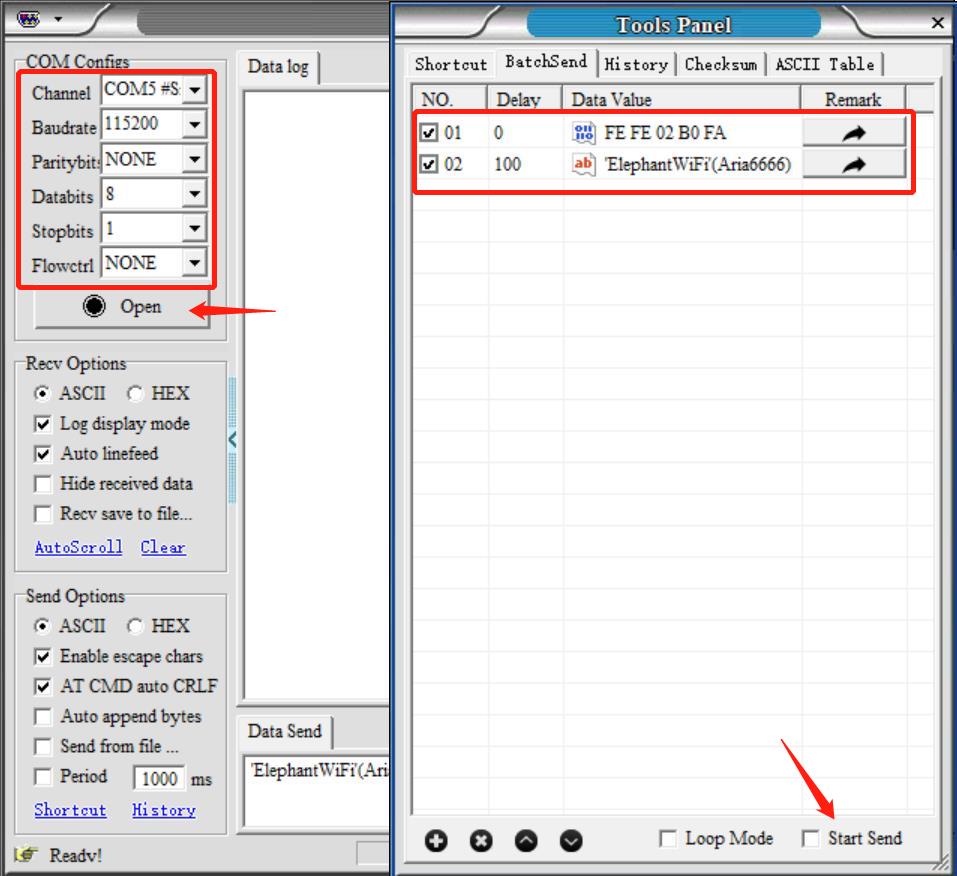The height and width of the screenshot is (876, 957).
Task: Expand the Baudrate dropdown
Action: coord(195,125)
